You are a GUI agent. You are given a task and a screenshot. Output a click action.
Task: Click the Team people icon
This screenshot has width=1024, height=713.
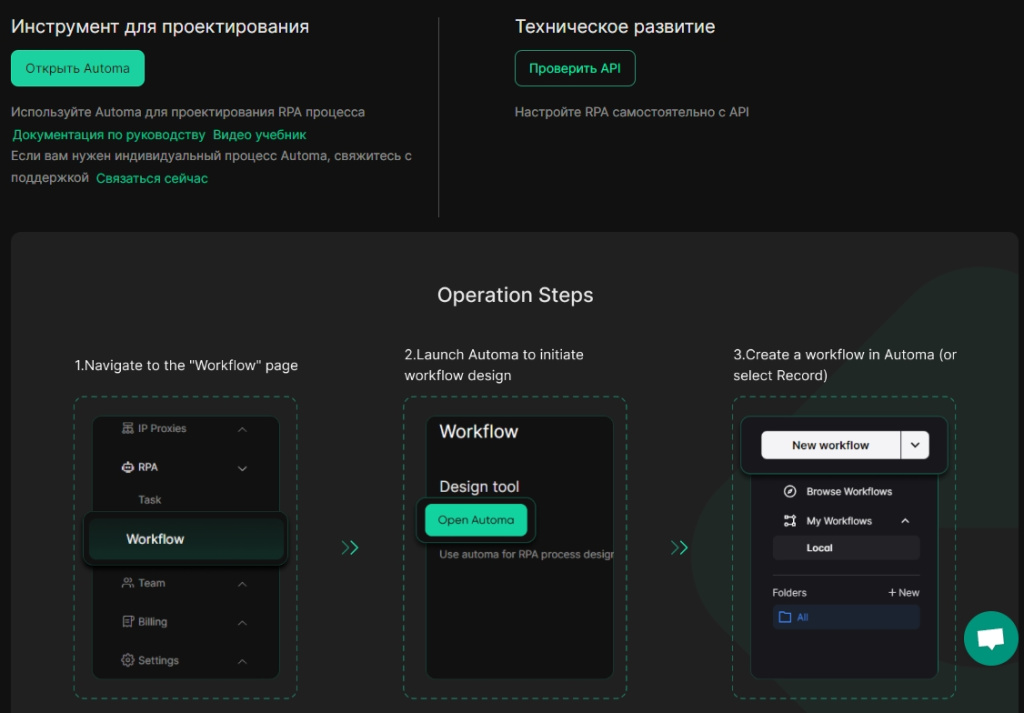(x=128, y=583)
